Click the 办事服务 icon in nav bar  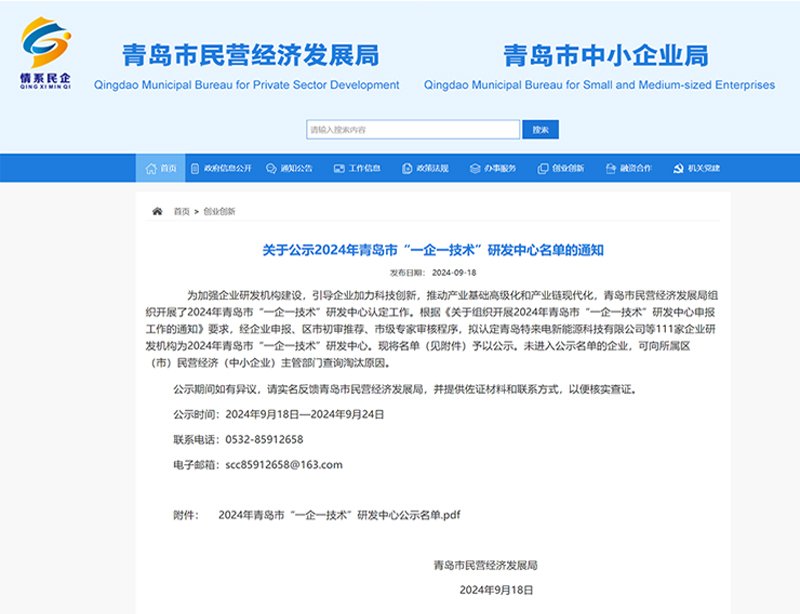474,168
